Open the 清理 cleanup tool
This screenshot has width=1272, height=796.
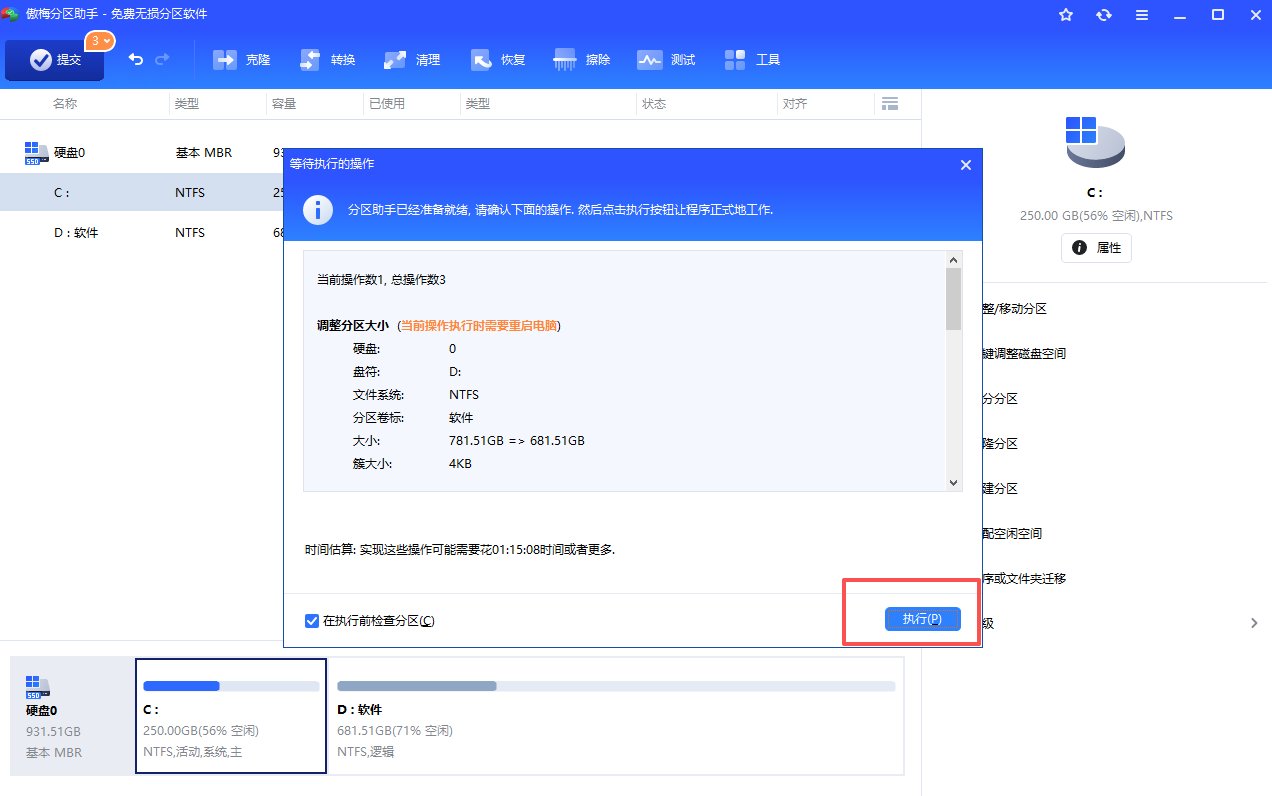click(412, 60)
